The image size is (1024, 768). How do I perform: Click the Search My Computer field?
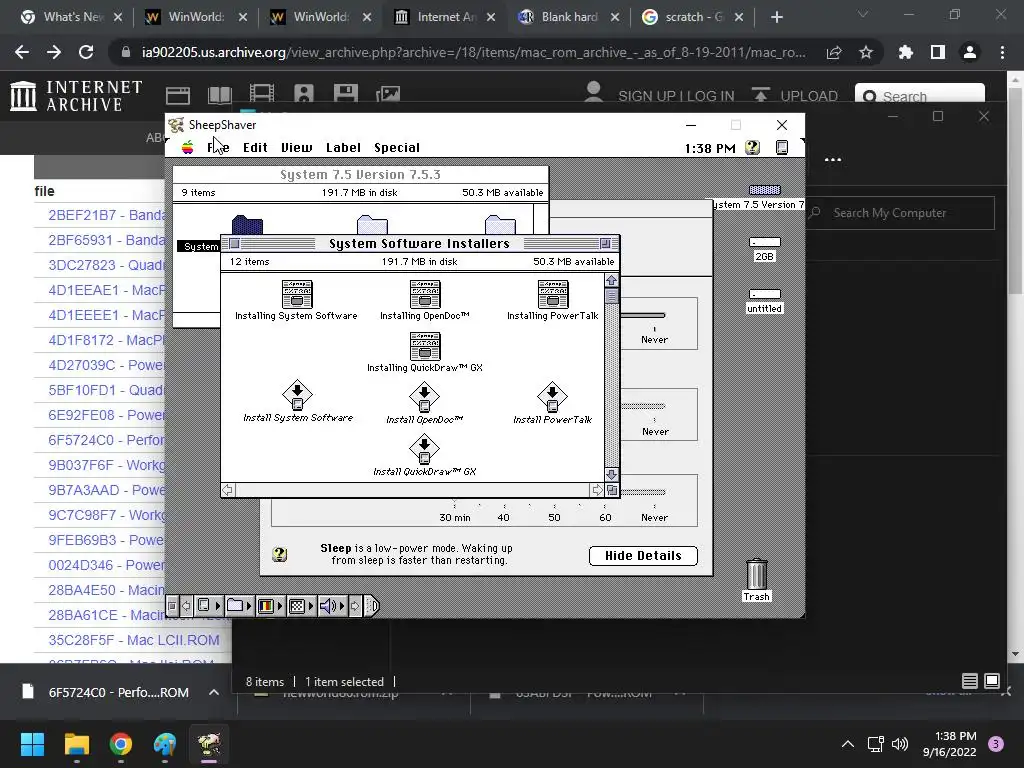coord(900,213)
